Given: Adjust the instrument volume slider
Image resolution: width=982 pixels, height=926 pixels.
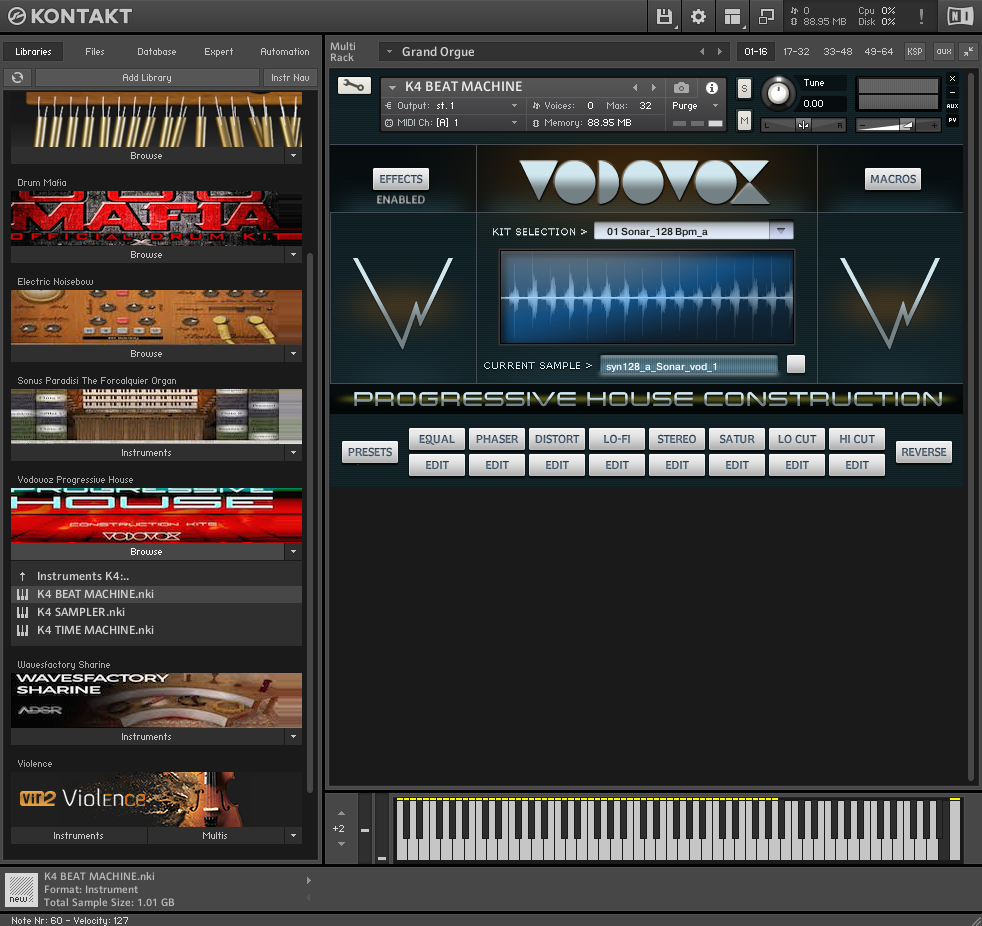Looking at the screenshot, I should (897, 126).
